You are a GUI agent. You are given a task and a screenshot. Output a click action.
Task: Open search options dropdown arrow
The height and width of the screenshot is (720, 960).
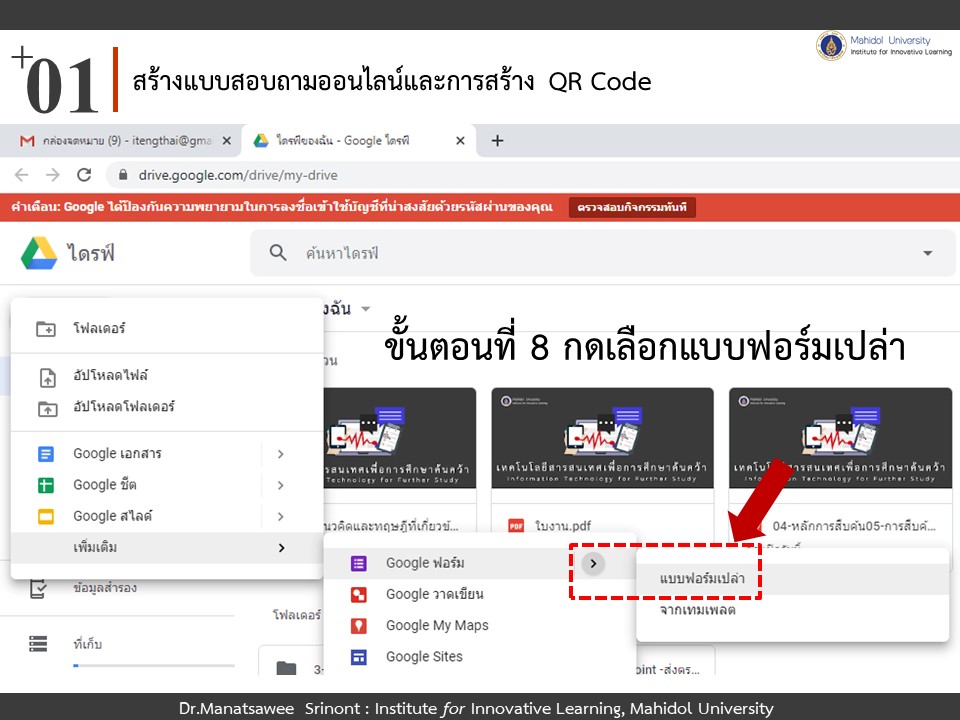[x=927, y=254]
